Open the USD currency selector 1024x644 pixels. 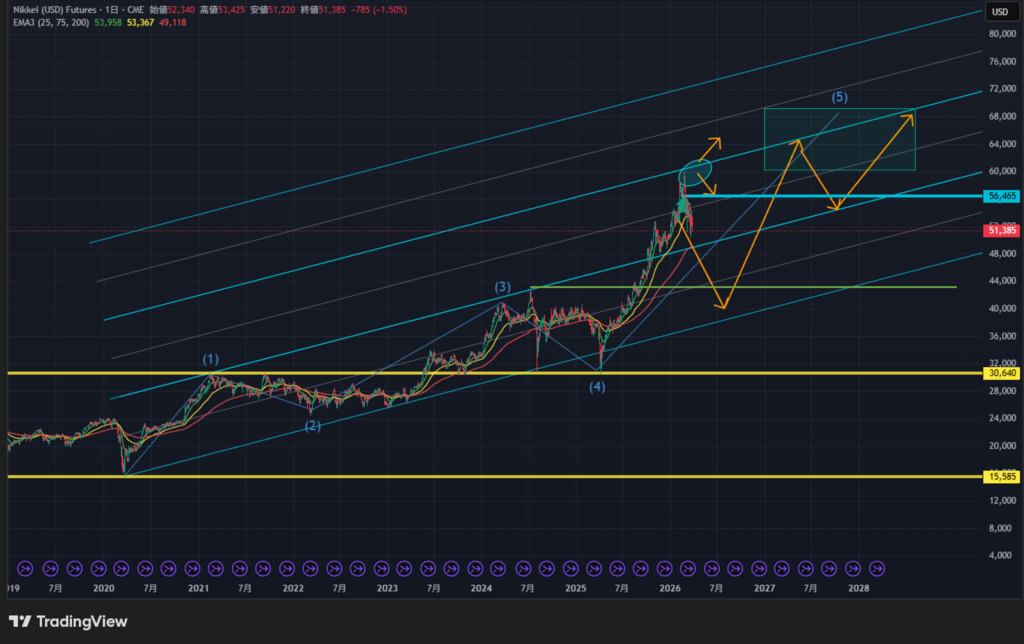coord(999,12)
